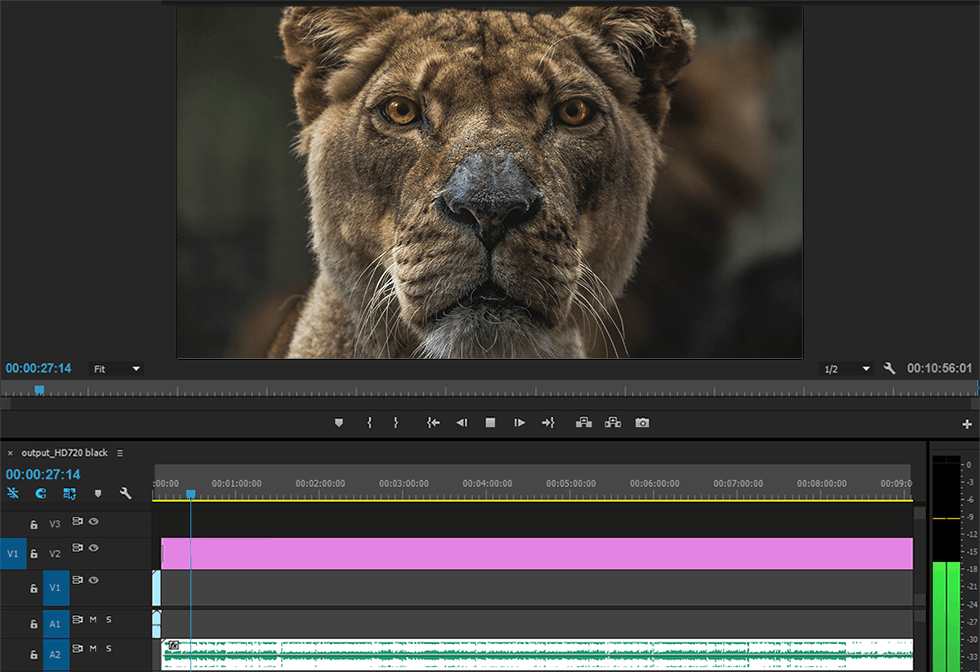980x672 pixels.
Task: Toggle A1 track targeting button
Action: point(56,624)
